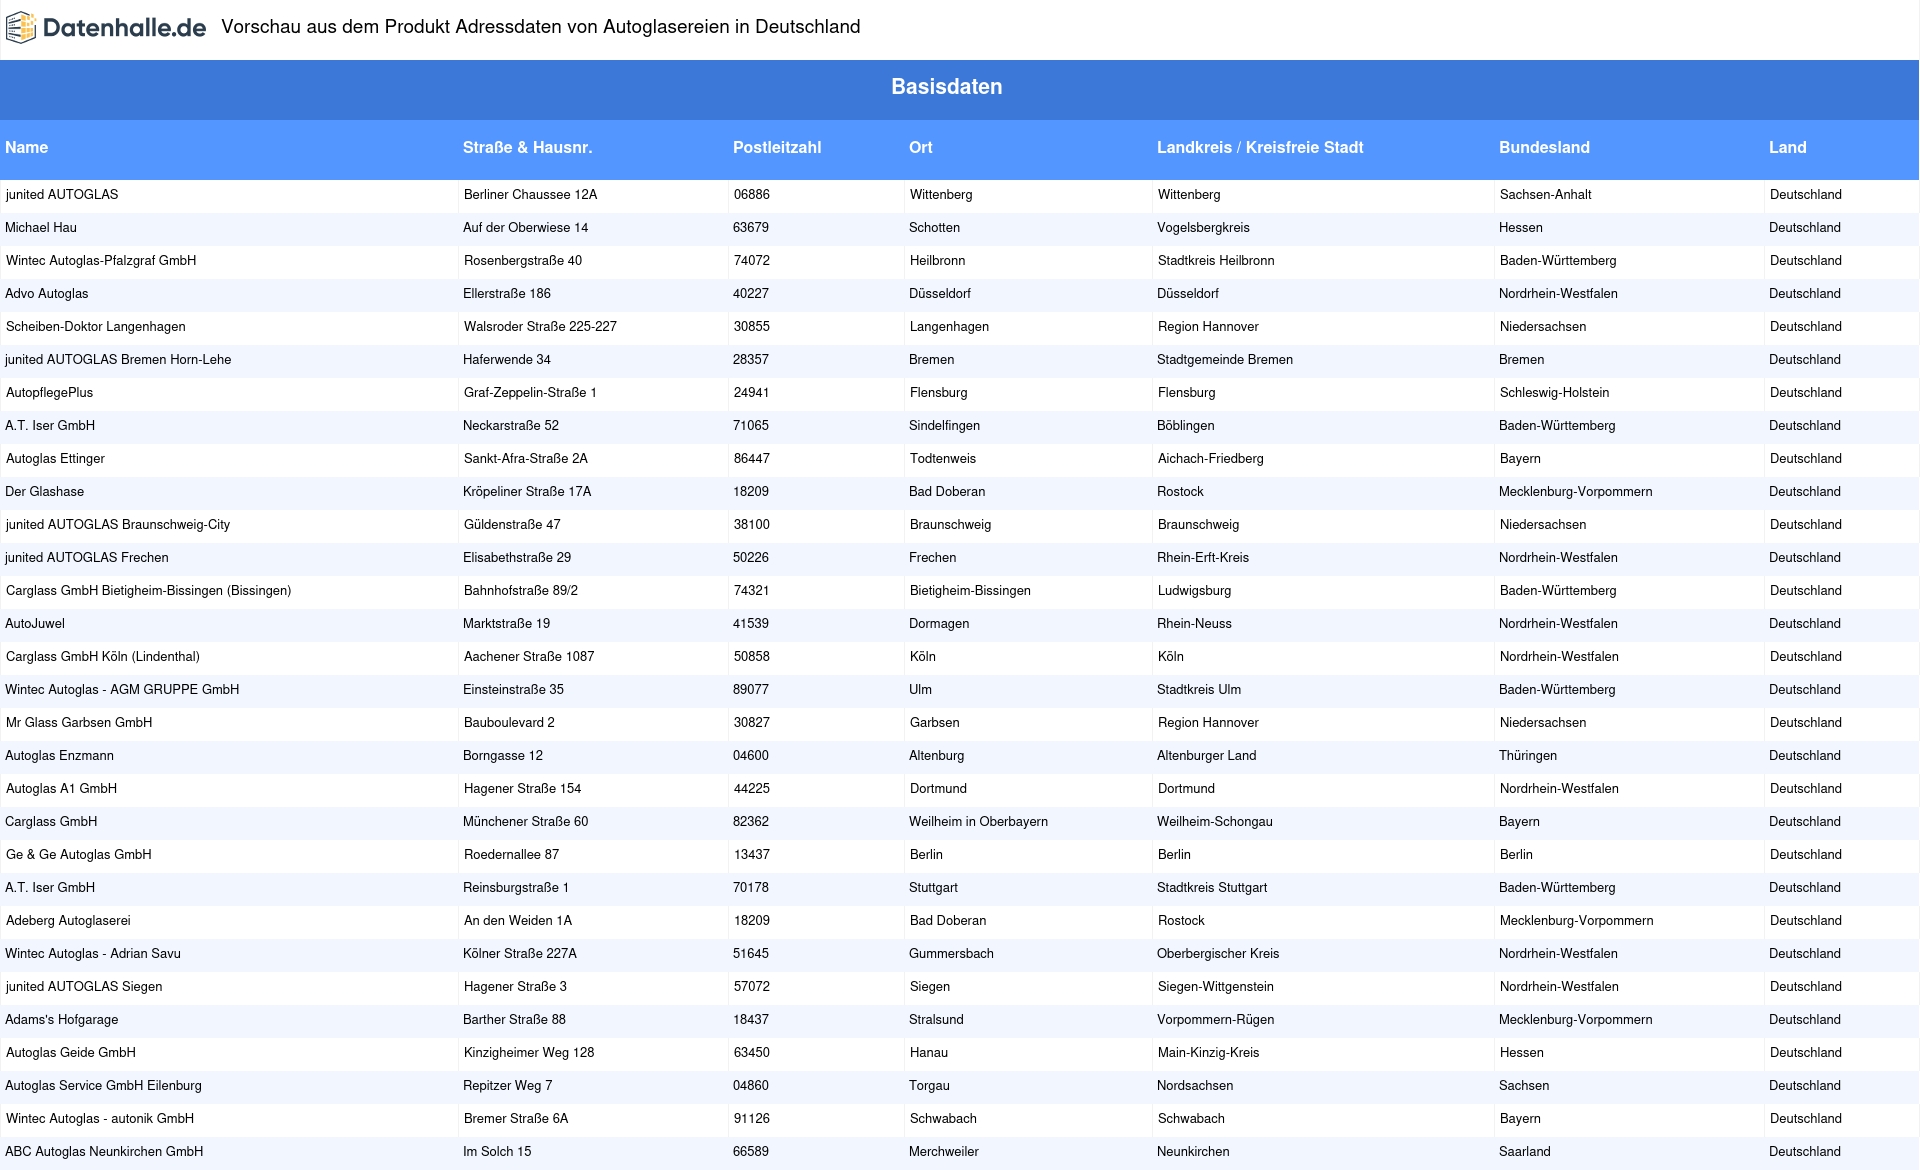Select Ort cell Heilbronn

coord(938,261)
